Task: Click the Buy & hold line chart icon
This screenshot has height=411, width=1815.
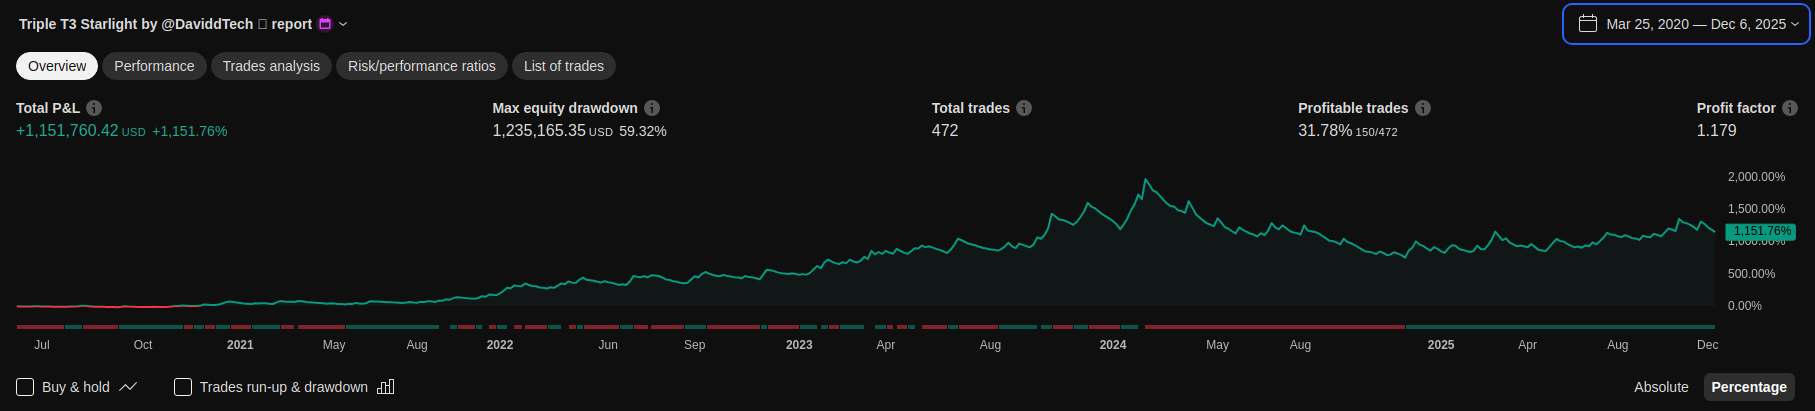Action: 128,387
